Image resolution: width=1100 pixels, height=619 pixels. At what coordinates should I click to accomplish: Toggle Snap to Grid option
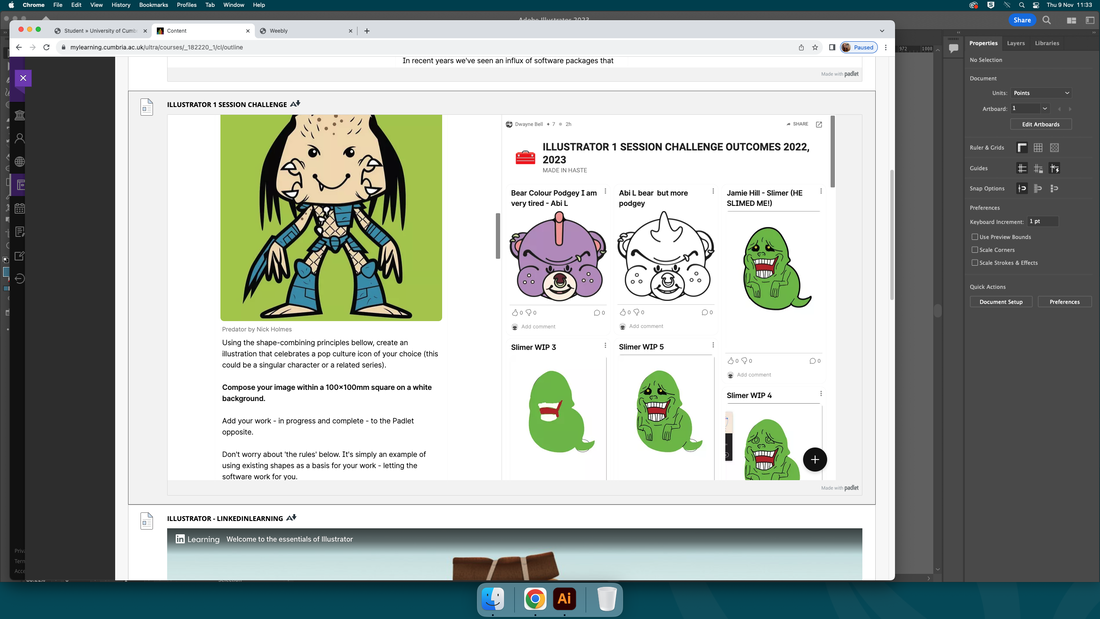(1054, 188)
